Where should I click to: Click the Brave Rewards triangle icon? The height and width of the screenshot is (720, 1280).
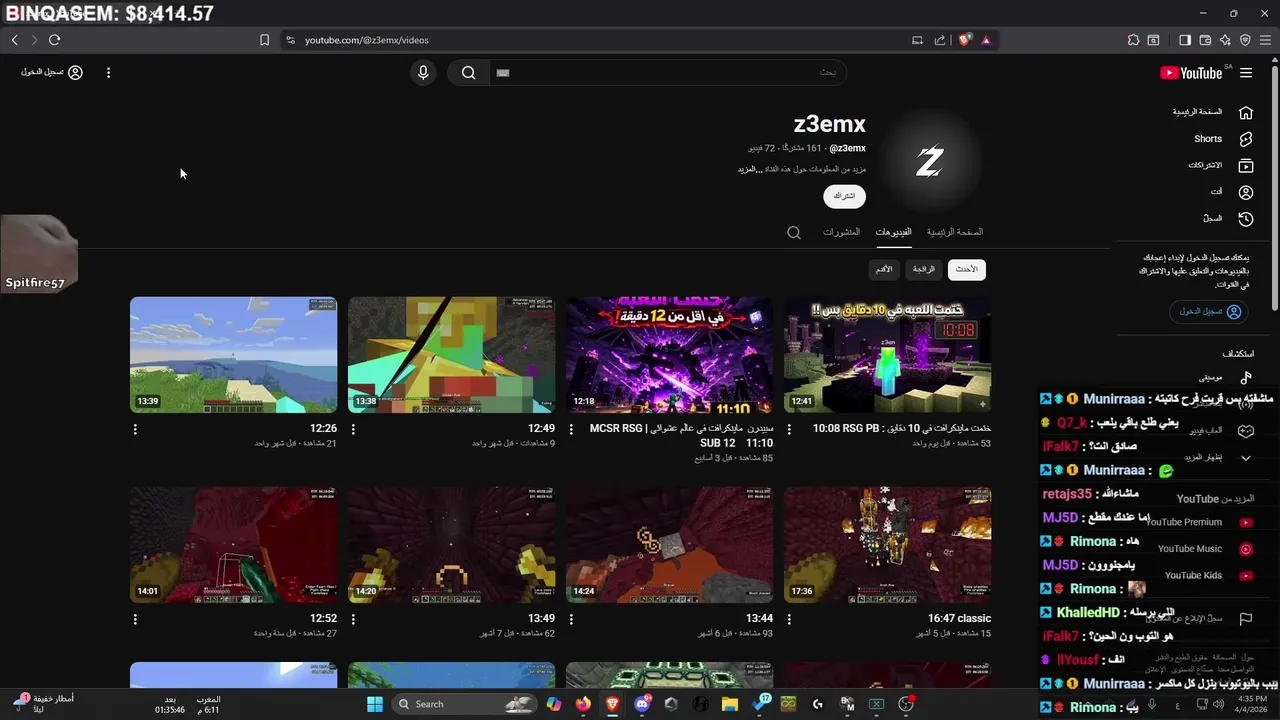(986, 40)
